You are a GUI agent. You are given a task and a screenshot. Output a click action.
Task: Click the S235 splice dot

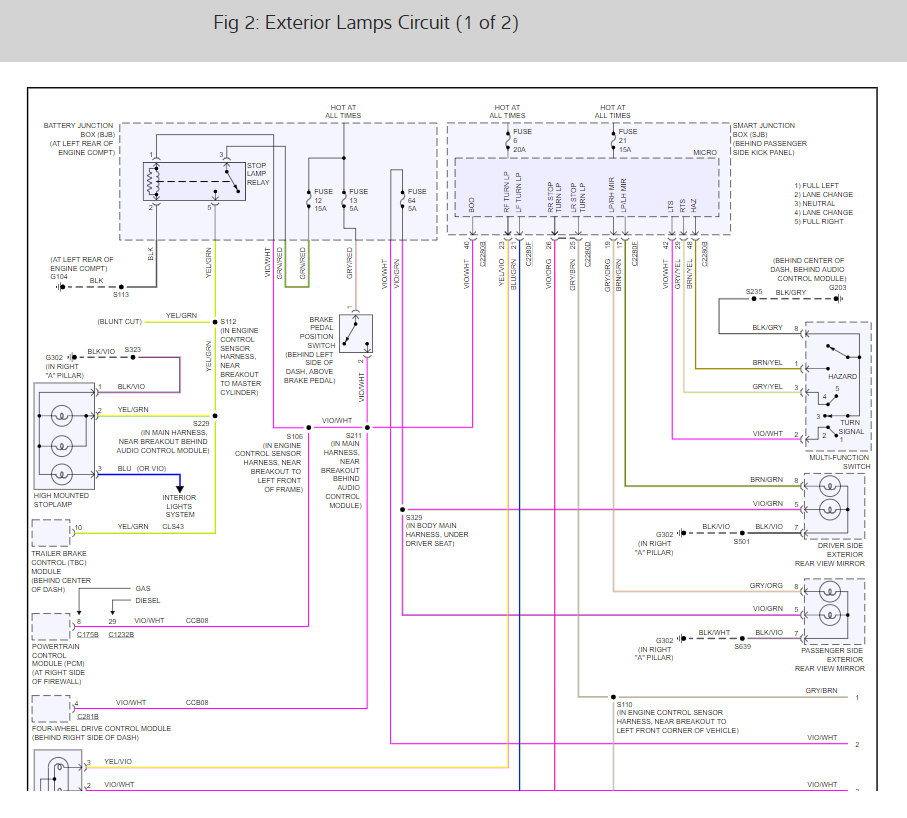point(754,299)
